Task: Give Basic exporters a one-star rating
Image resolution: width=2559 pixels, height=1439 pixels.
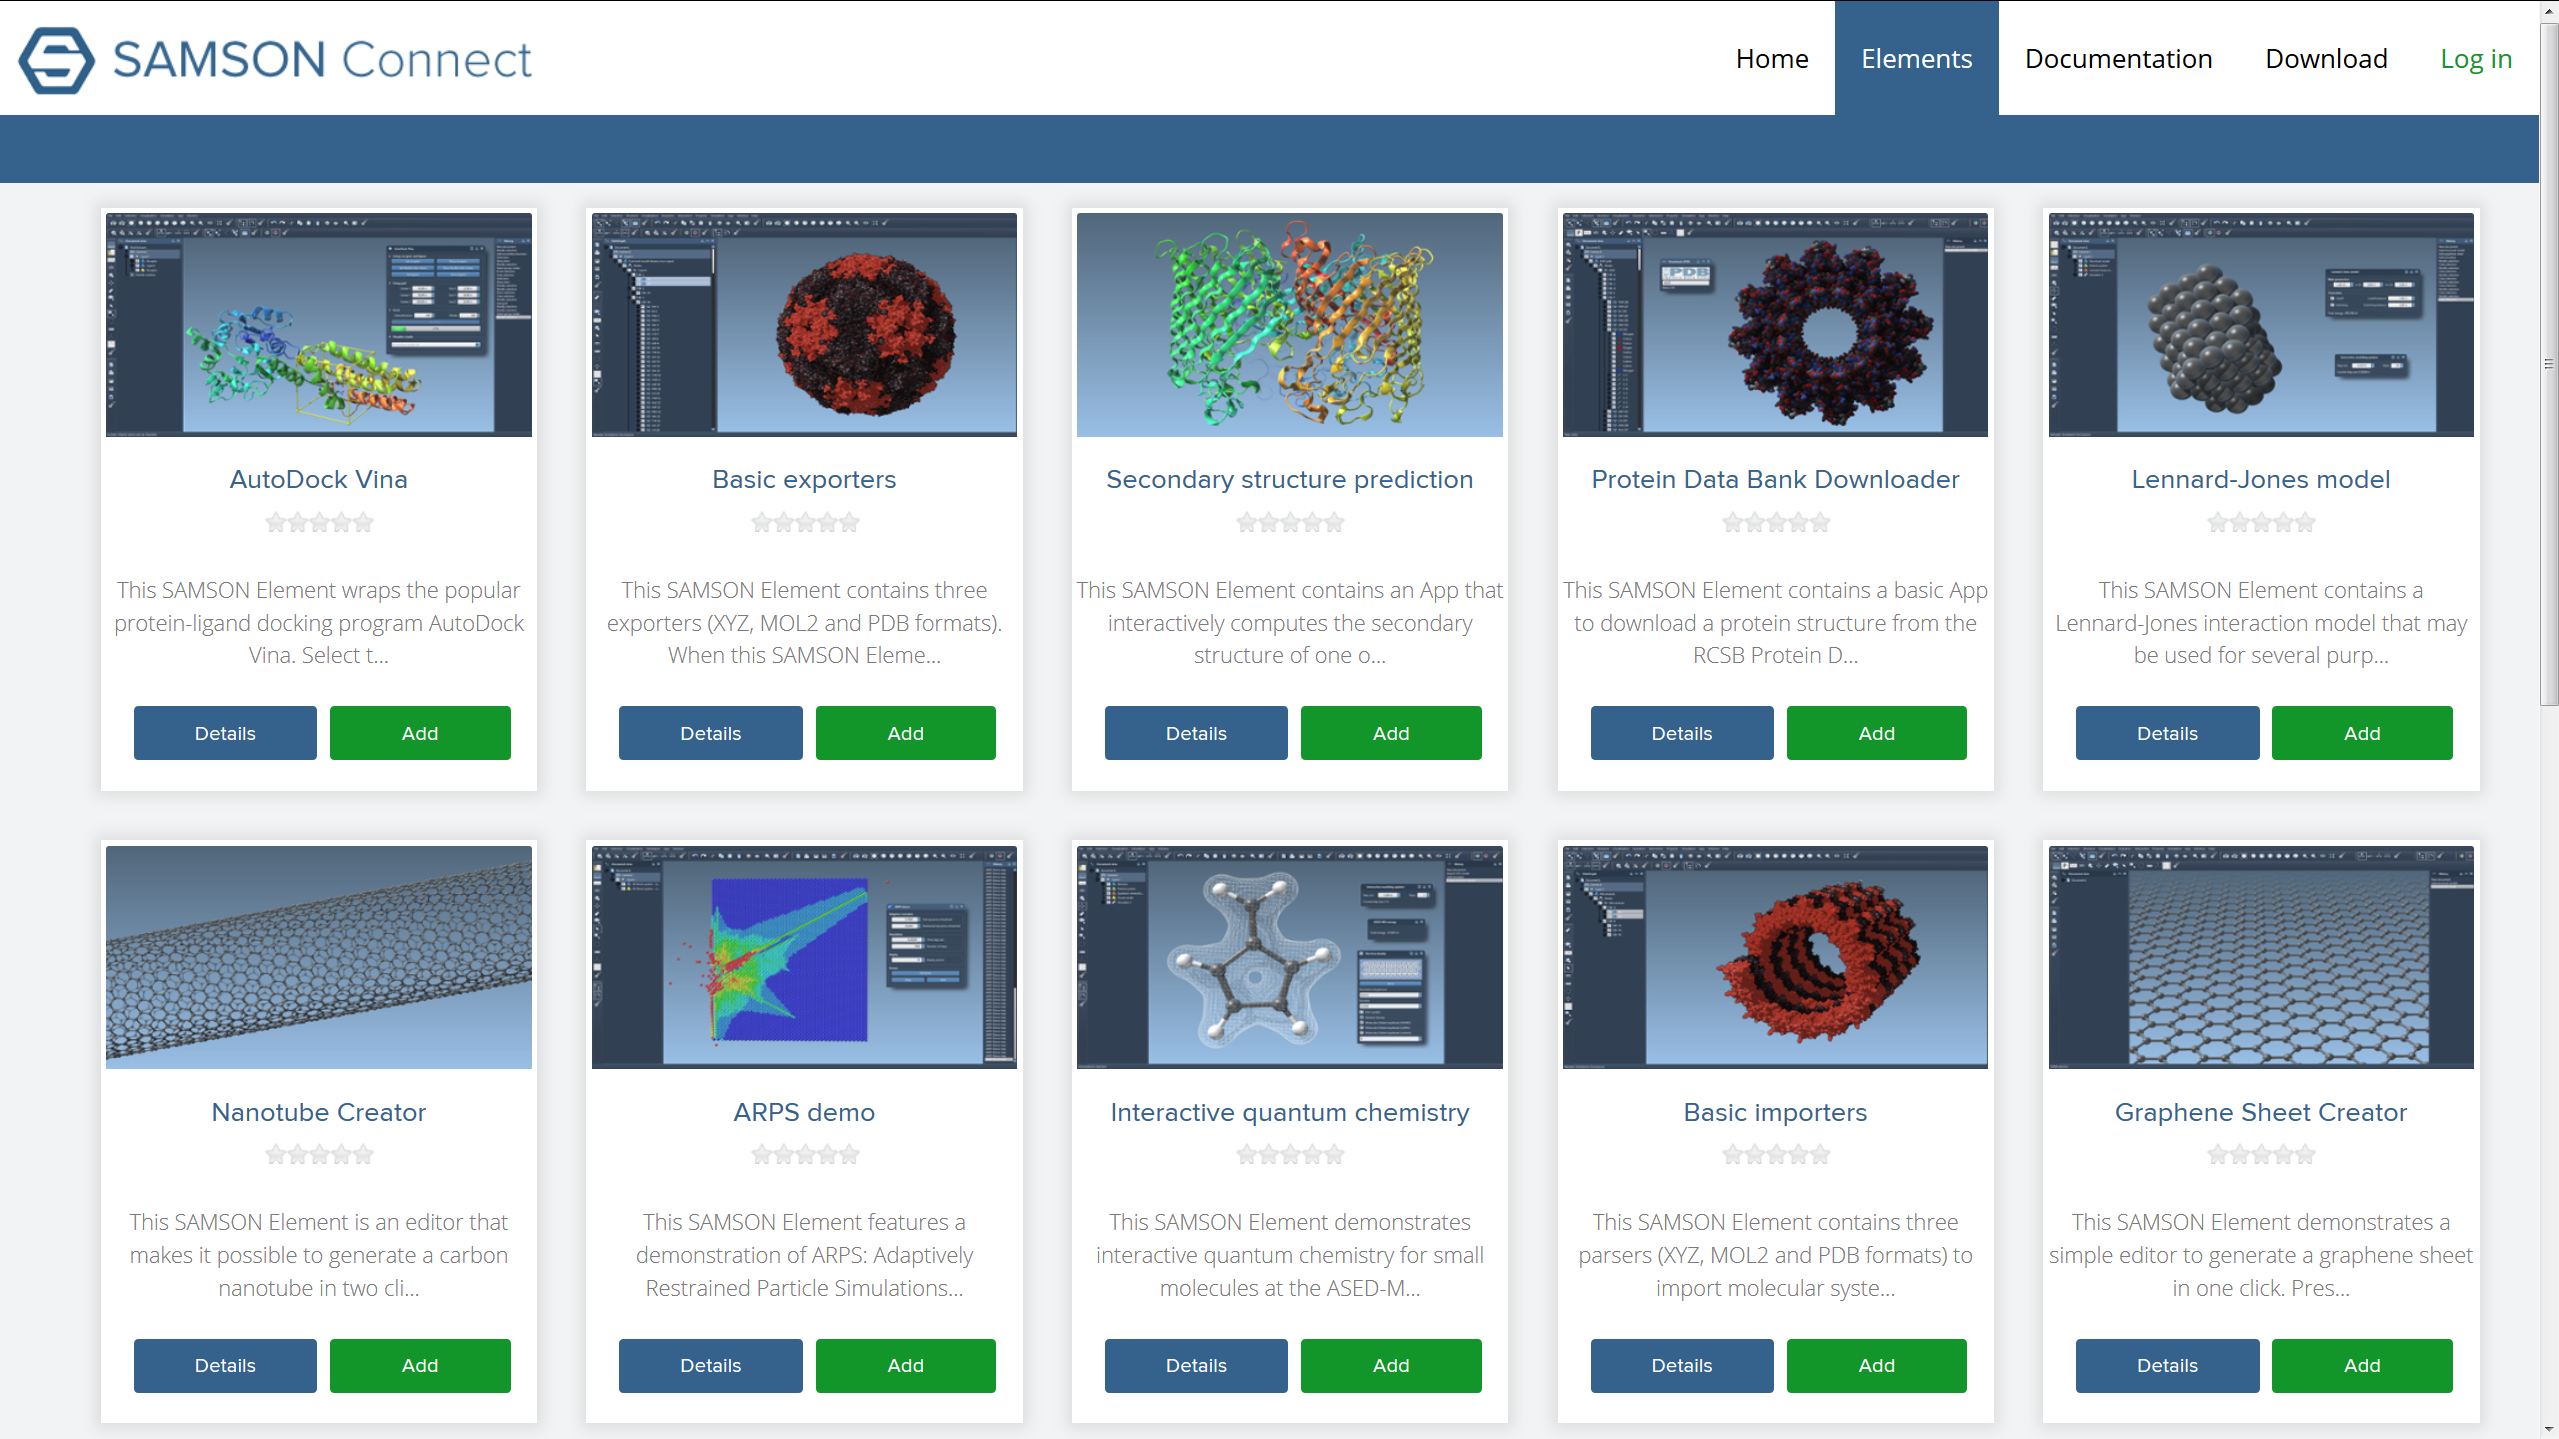Action: [760, 522]
